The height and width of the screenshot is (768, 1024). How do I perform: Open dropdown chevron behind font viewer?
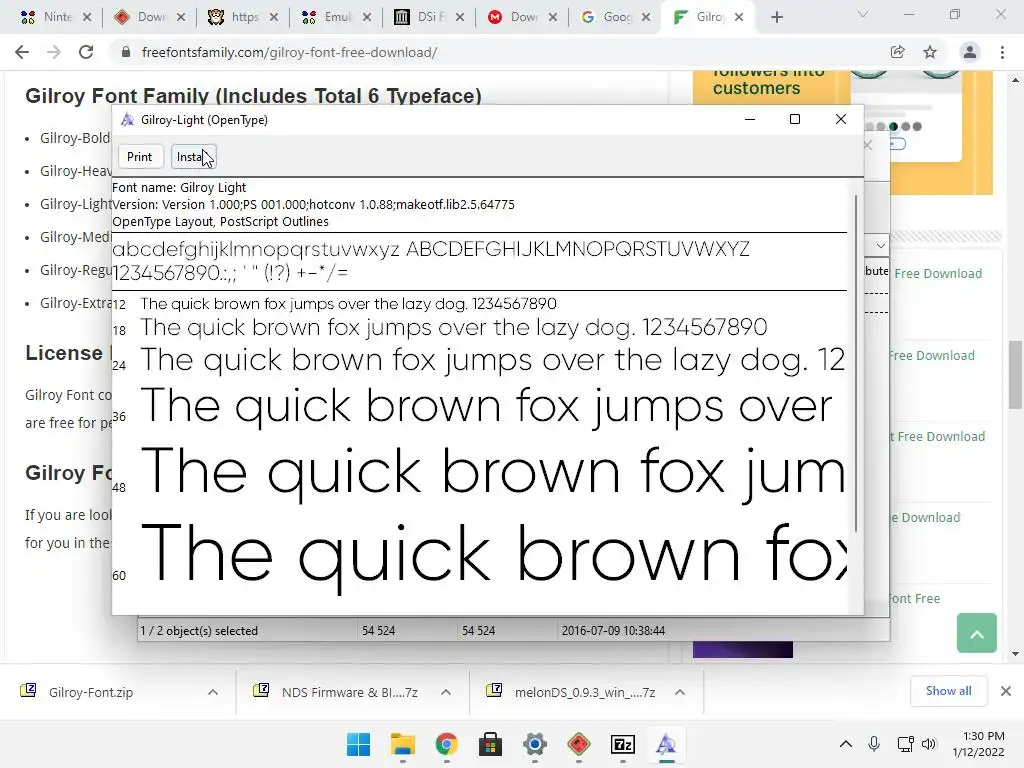880,246
